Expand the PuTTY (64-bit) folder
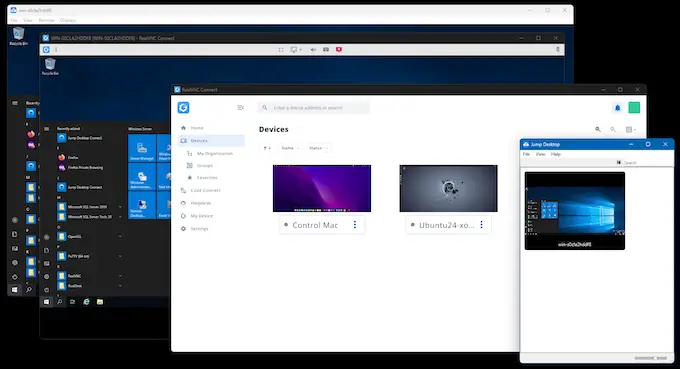The height and width of the screenshot is (369, 680). (90, 256)
